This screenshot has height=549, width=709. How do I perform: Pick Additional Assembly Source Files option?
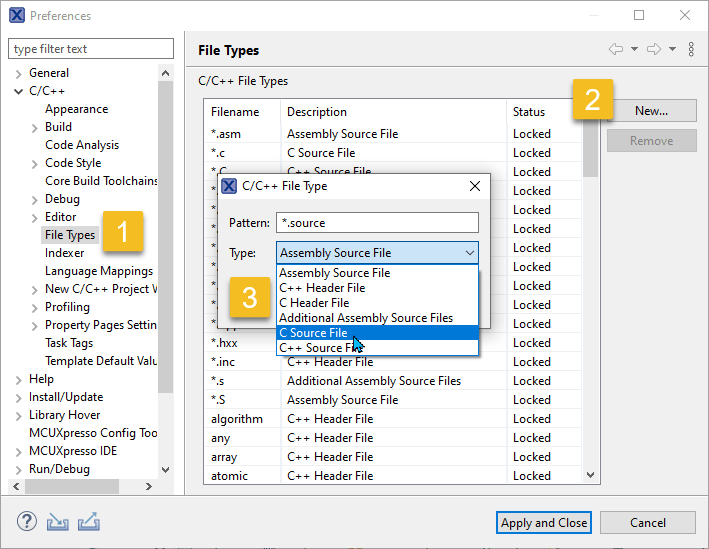click(378, 318)
